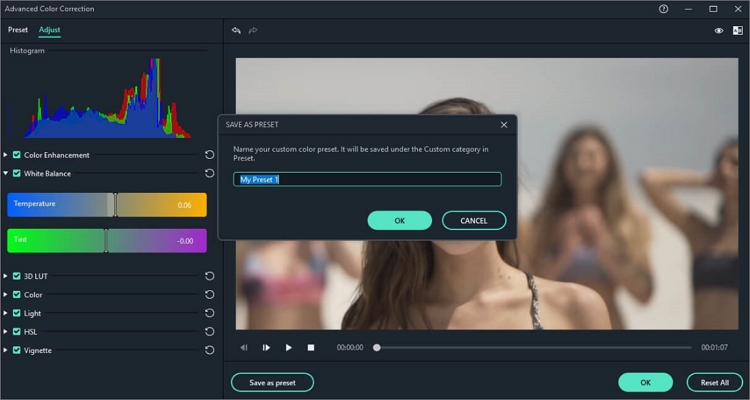The width and height of the screenshot is (750, 400).
Task: Click the preset name input field
Action: [x=367, y=179]
